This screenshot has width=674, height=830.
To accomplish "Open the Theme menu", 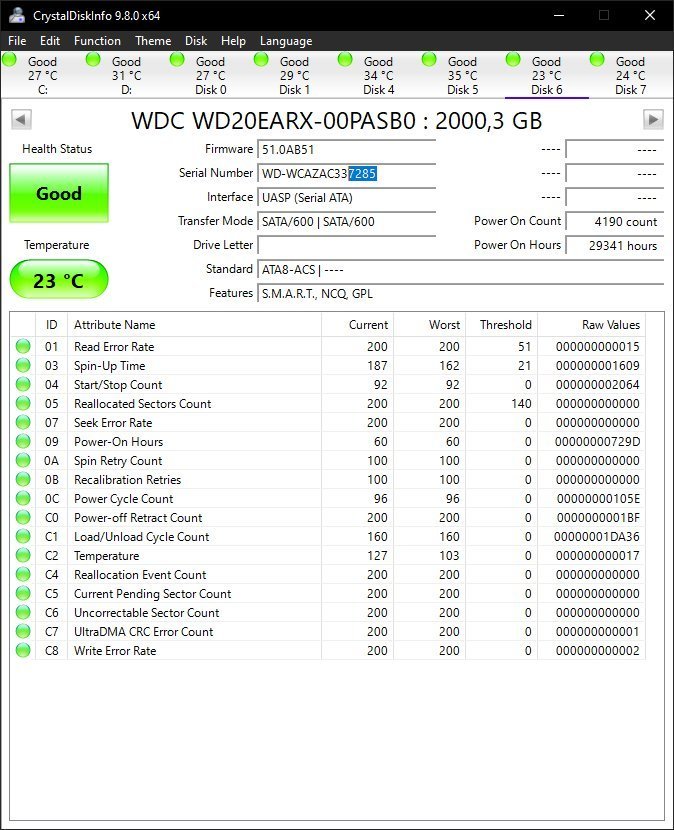I will click(x=153, y=41).
